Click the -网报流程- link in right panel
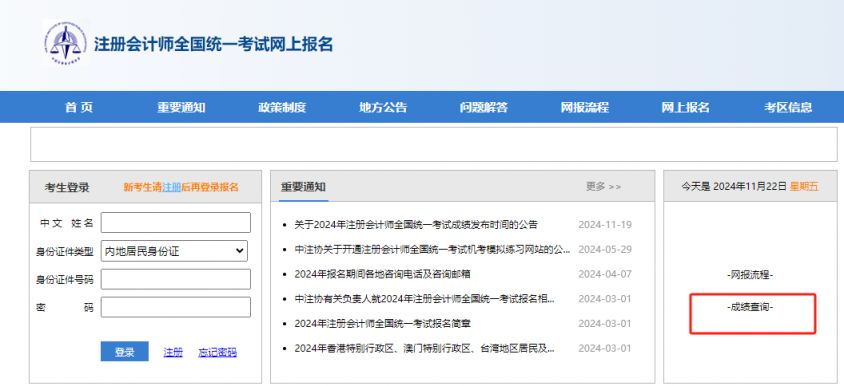 point(750,275)
